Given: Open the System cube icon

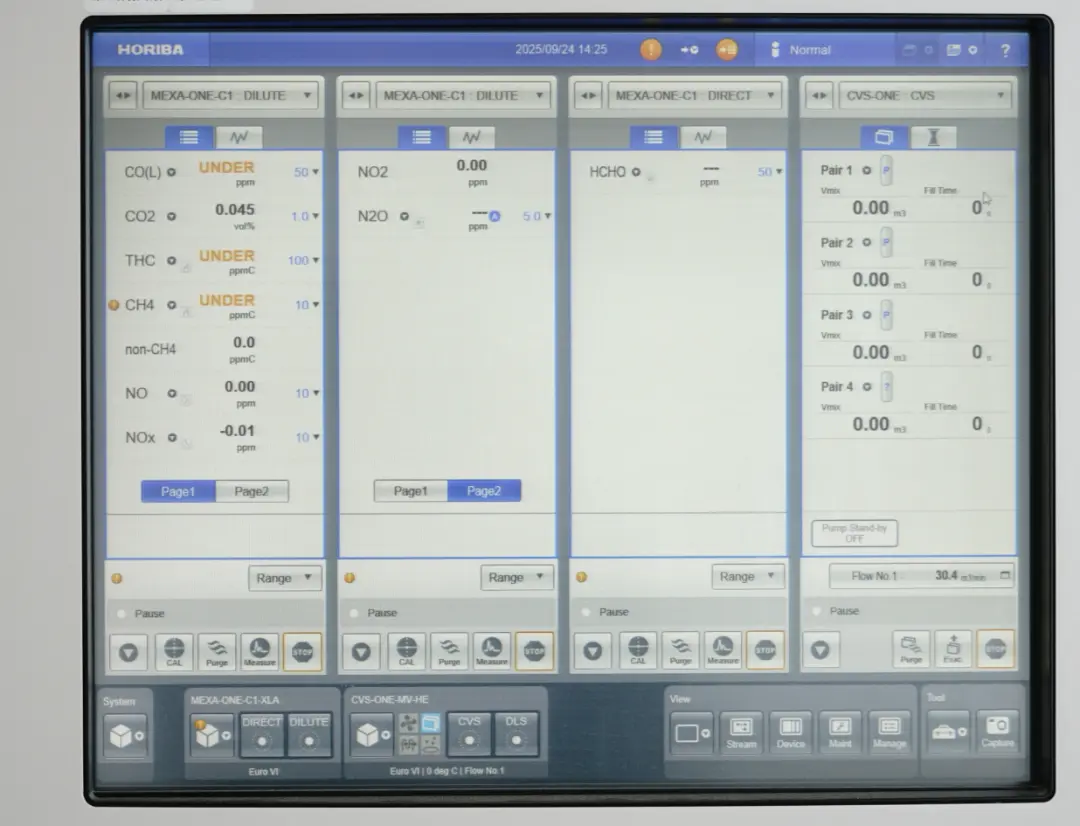Looking at the screenshot, I should click(x=125, y=736).
